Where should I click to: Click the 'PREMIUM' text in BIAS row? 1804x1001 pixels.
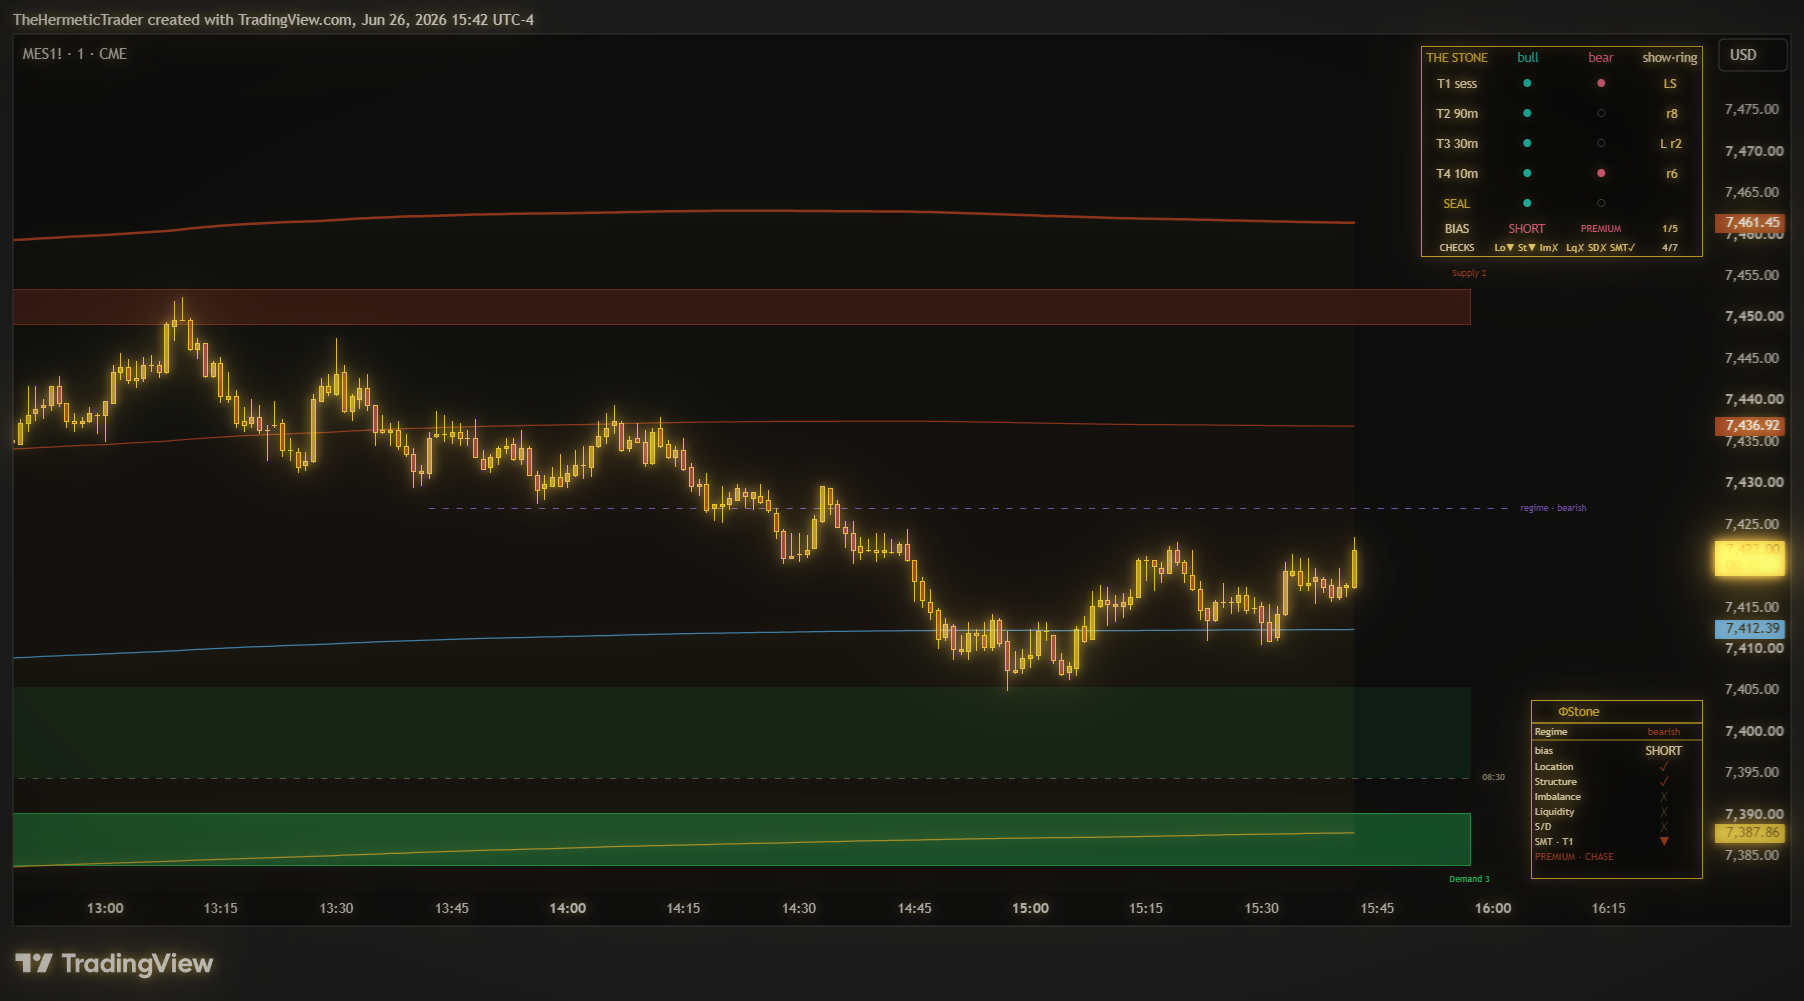click(1601, 229)
